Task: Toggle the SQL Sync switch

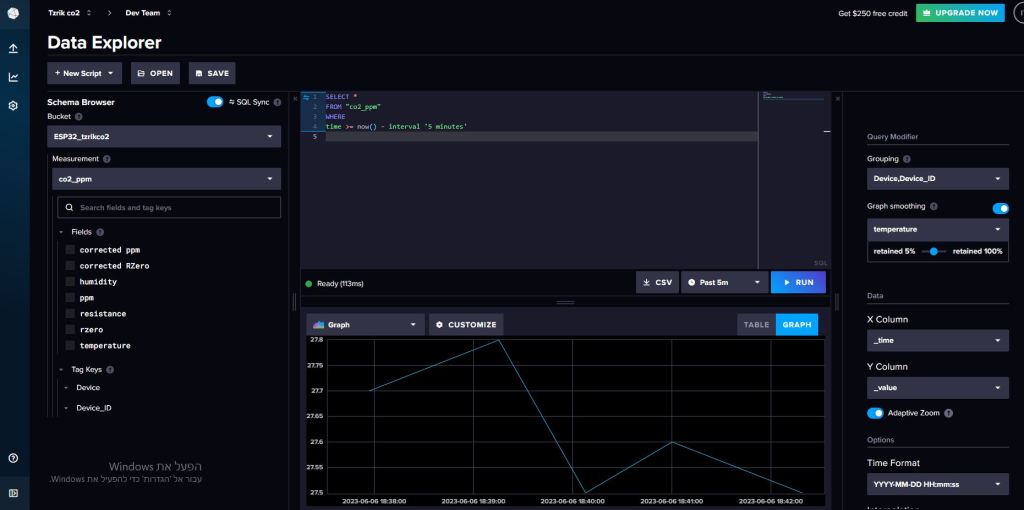Action: pyautogui.click(x=215, y=102)
